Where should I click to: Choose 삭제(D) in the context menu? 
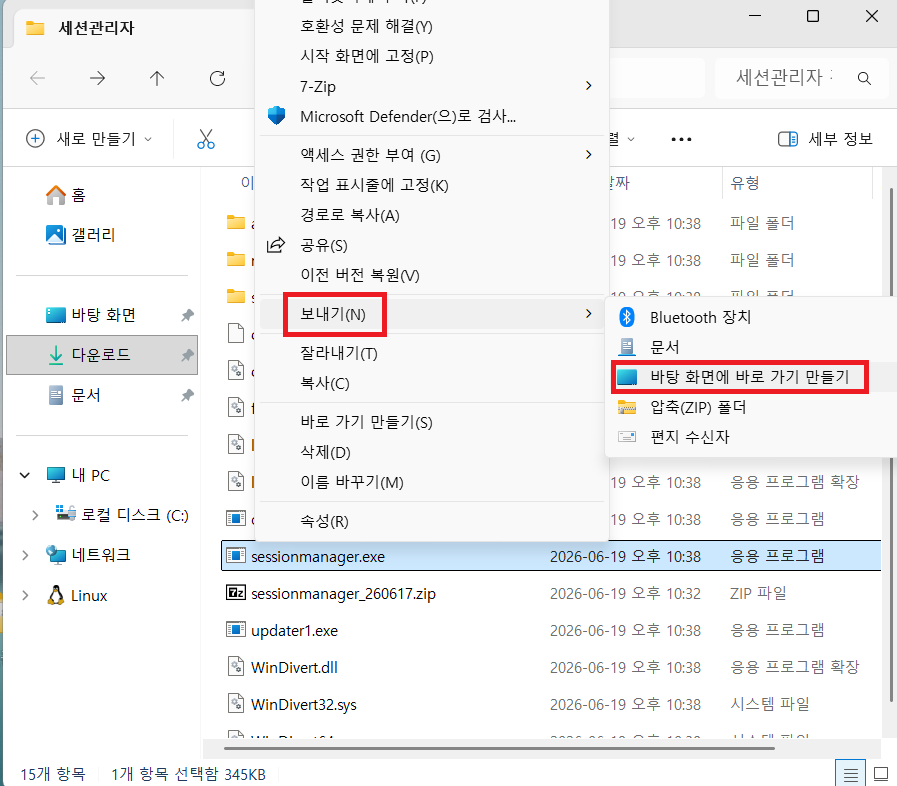click(x=431, y=452)
